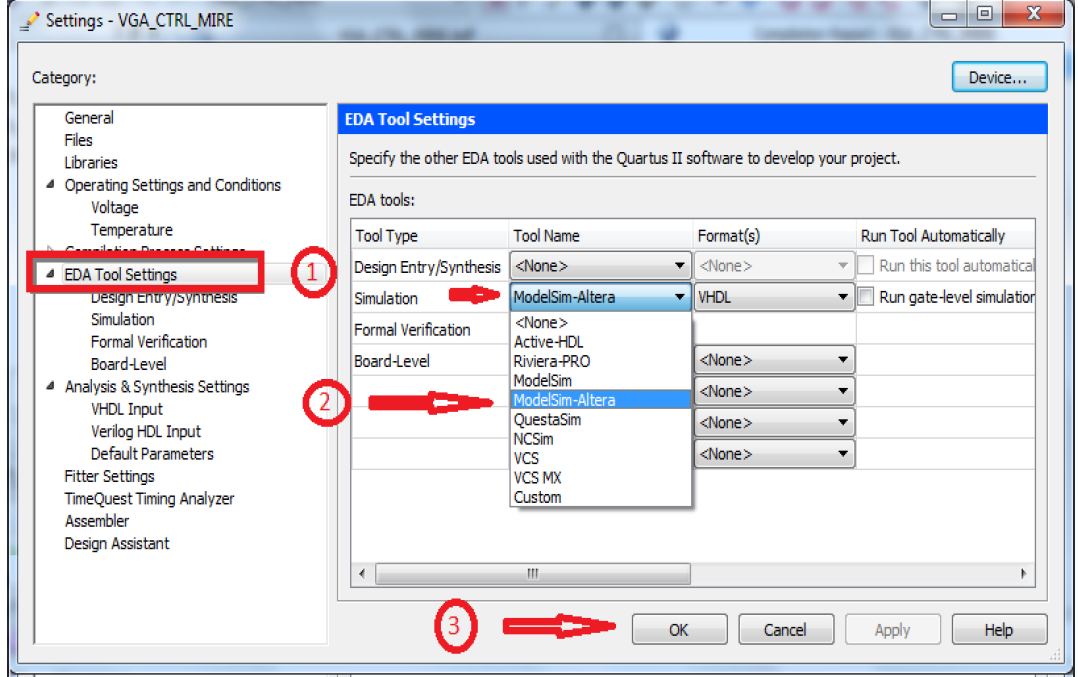Select "Active-HDL" as the simulation tool
Screen dimensions: 1078x677
pyautogui.click(x=550, y=341)
